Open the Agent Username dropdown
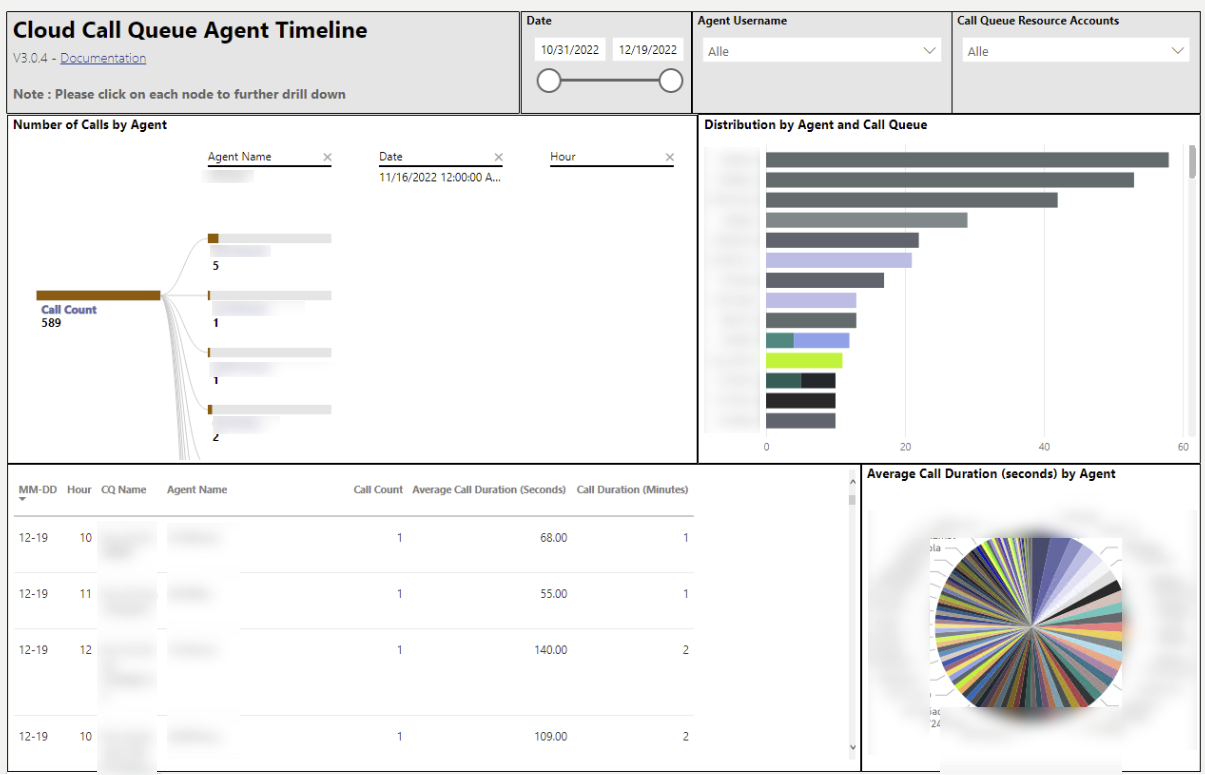The height and width of the screenshot is (775, 1205). 931,49
